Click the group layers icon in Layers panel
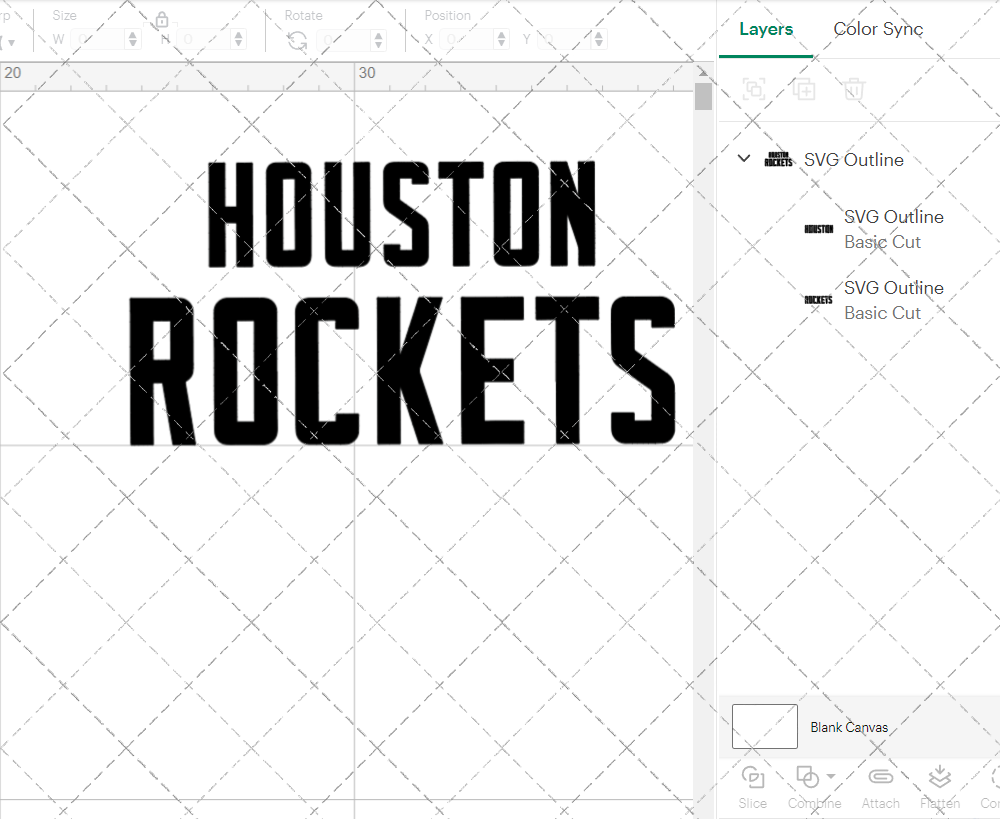Image resolution: width=1000 pixels, height=819 pixels. click(753, 89)
